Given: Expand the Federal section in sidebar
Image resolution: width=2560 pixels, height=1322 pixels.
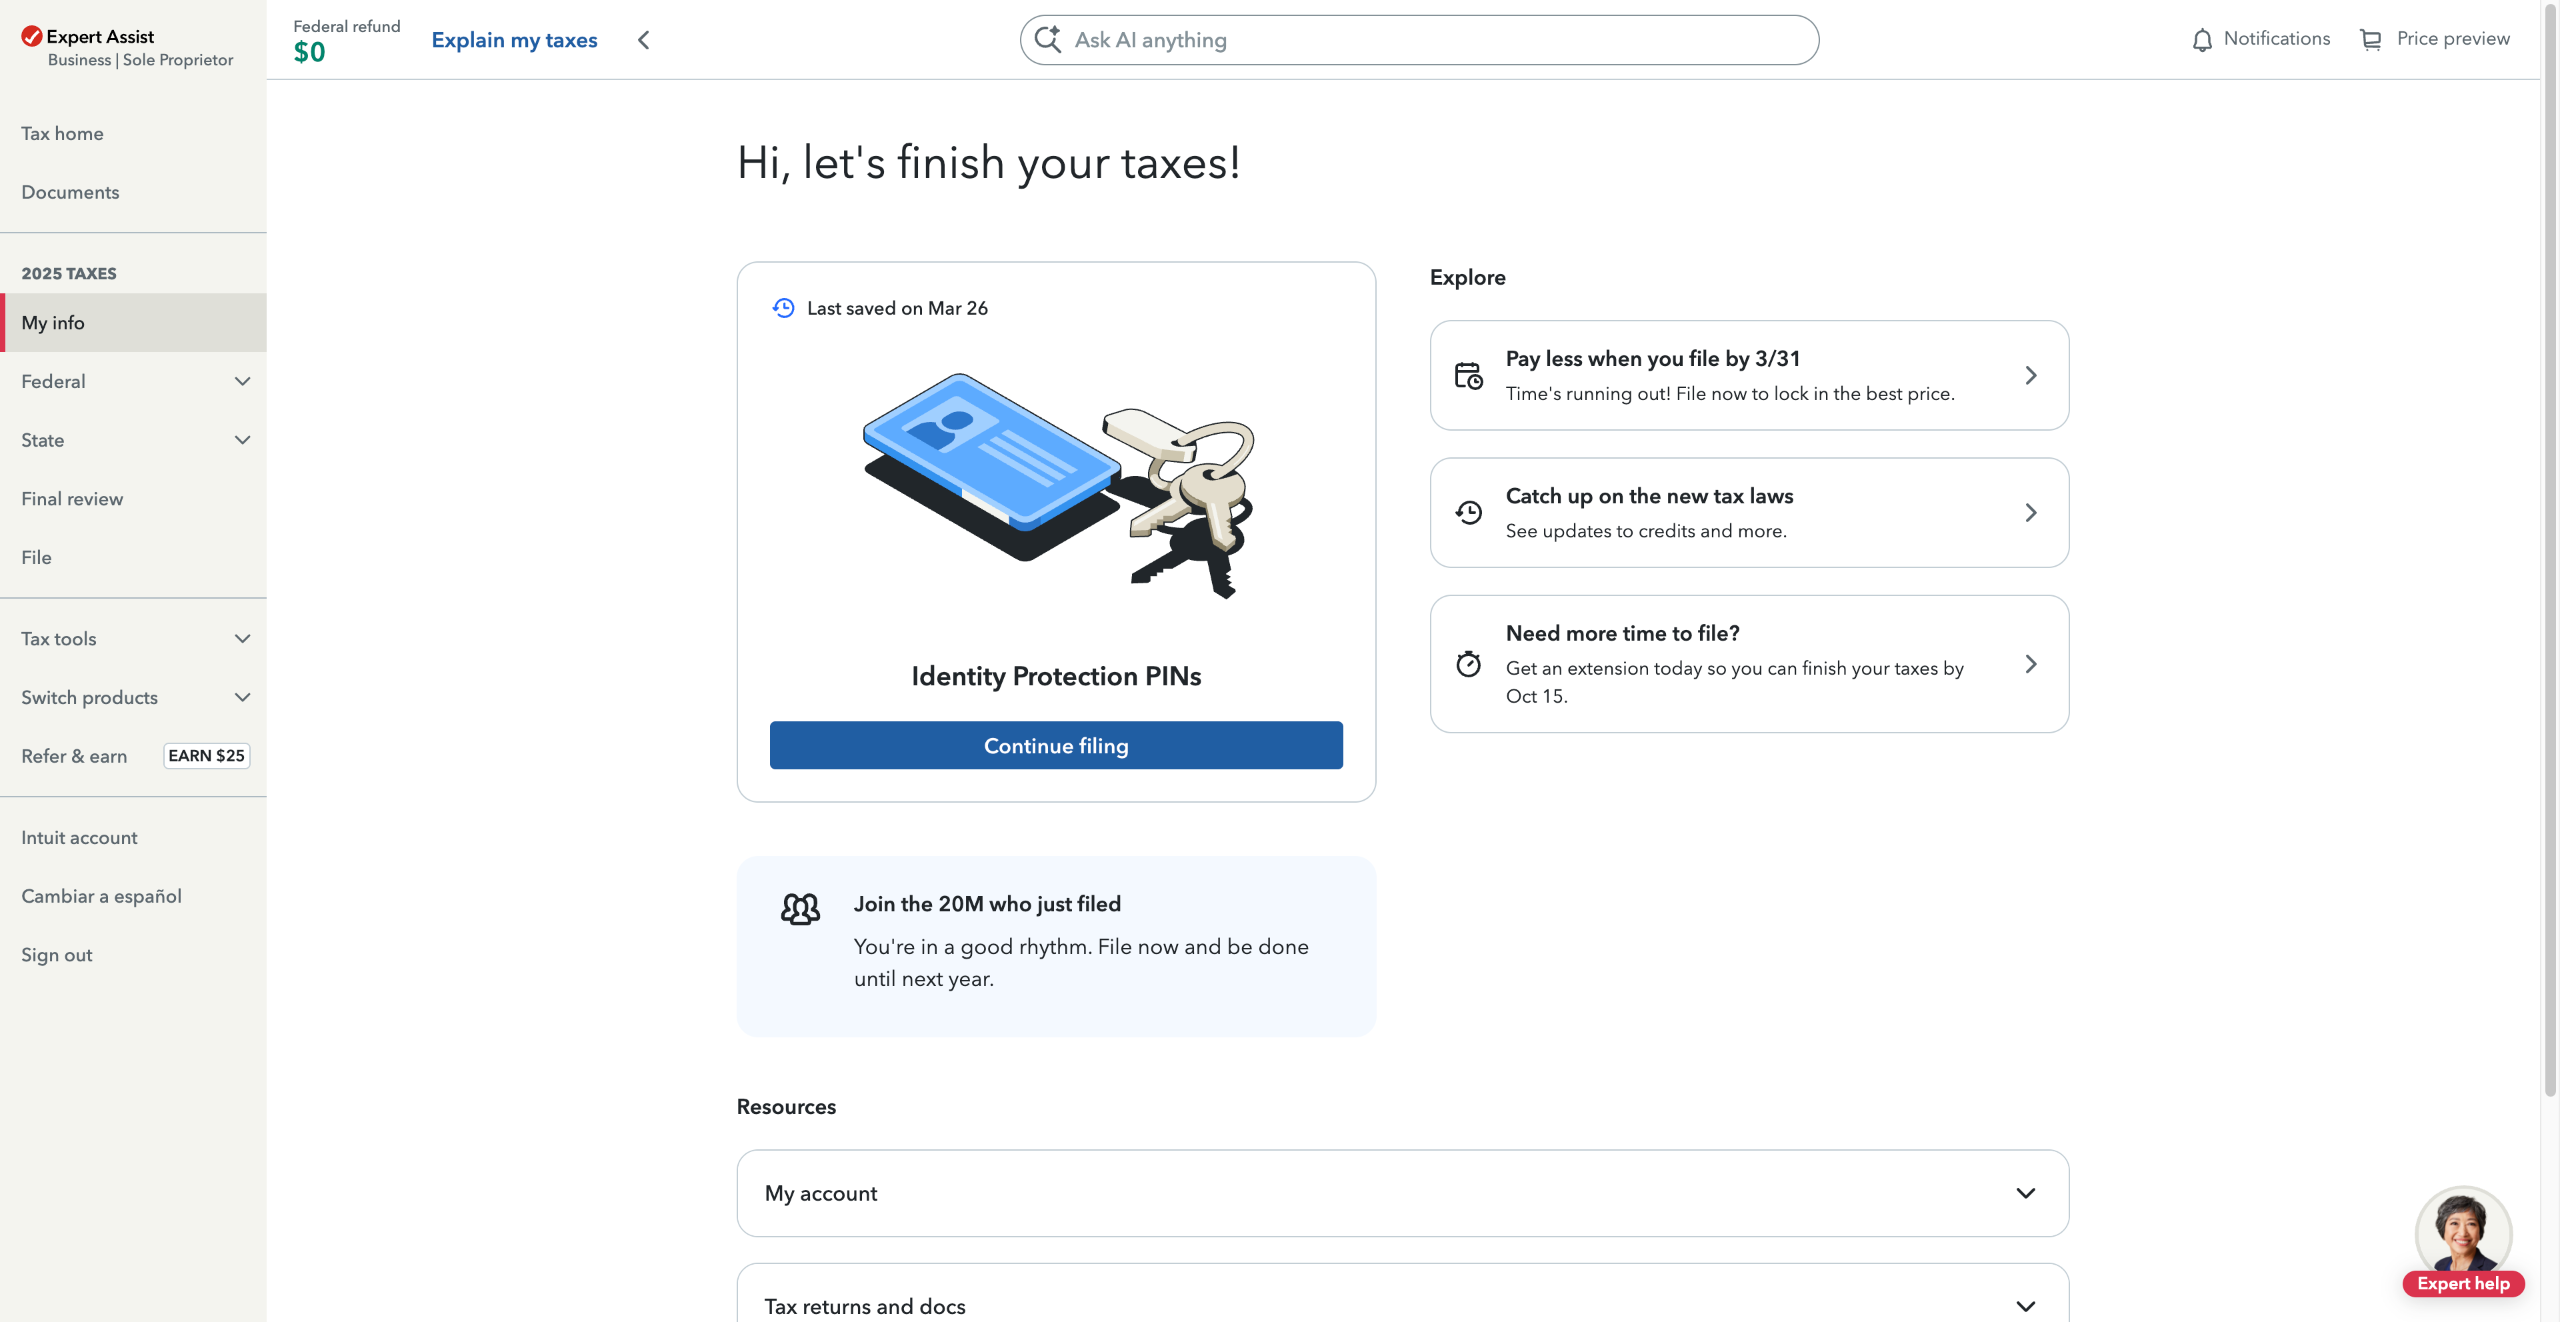Looking at the screenshot, I should 242,381.
